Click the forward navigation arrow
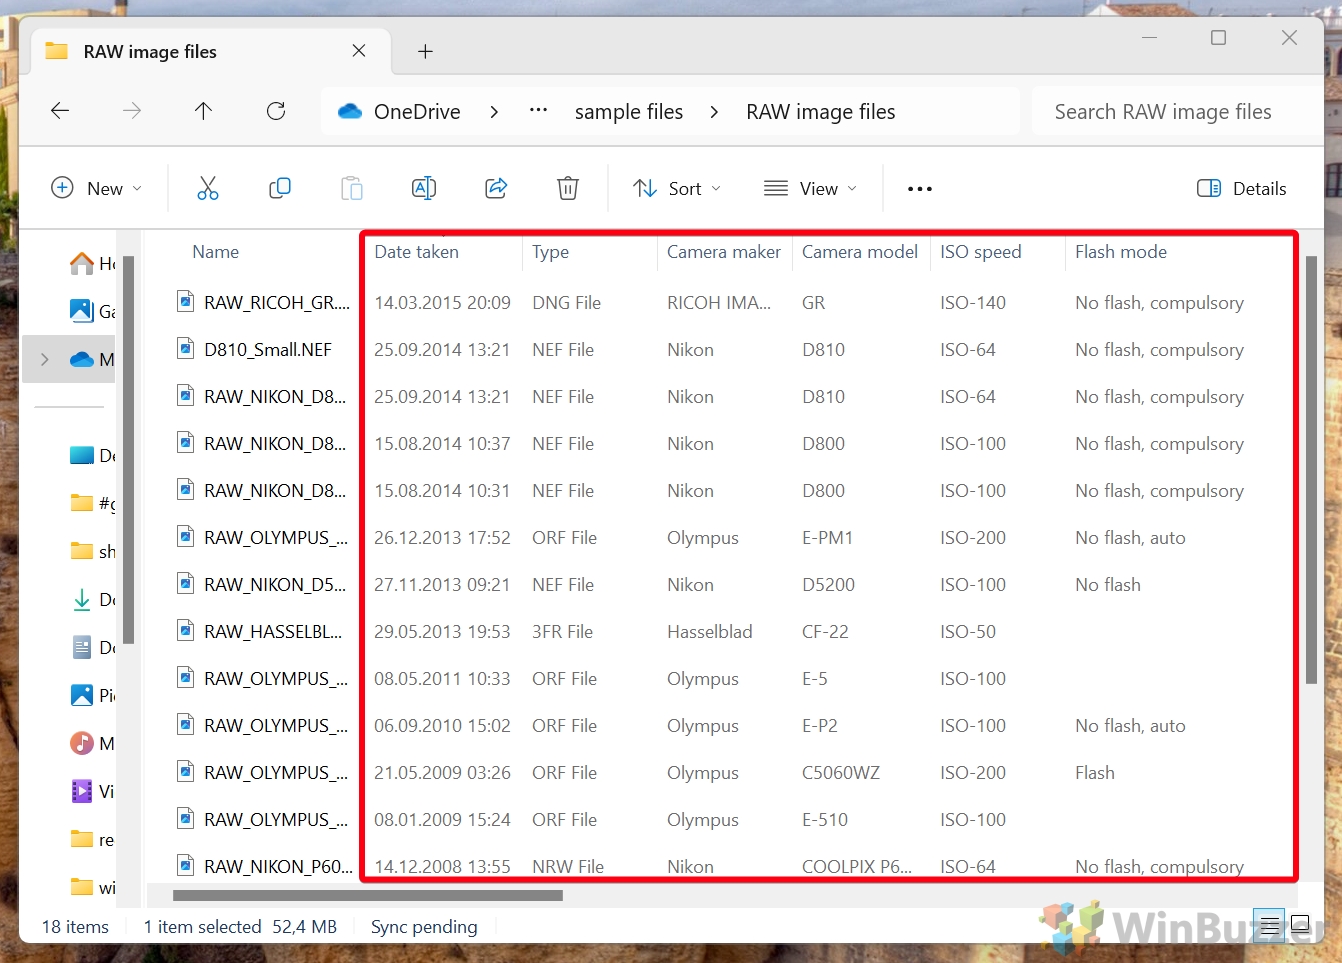The width and height of the screenshot is (1342, 963). 132,111
